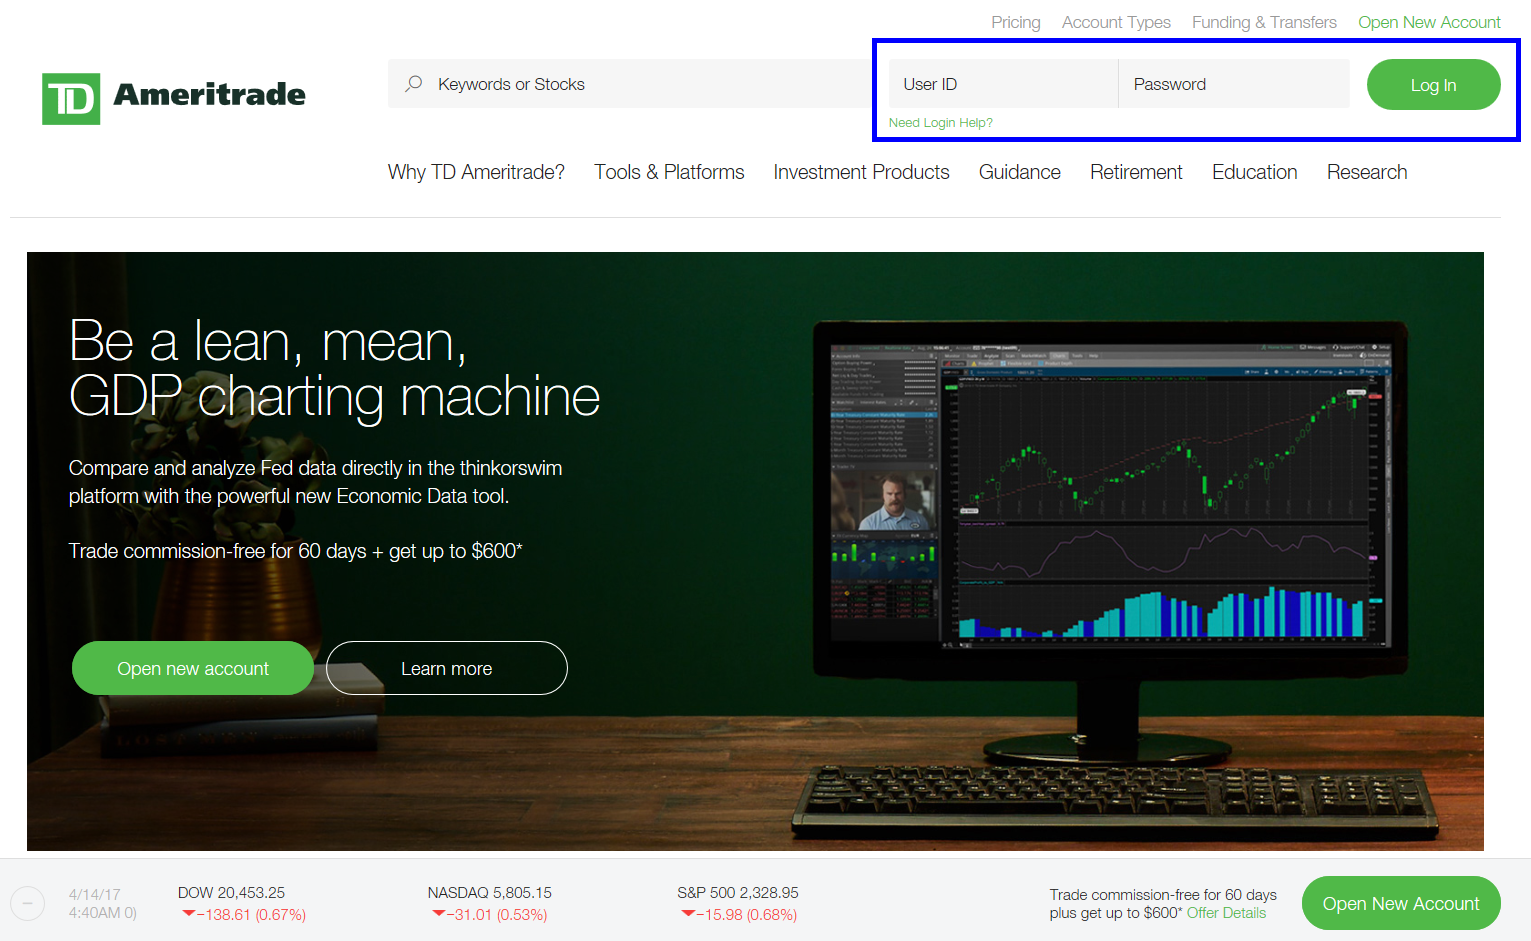This screenshot has width=1531, height=941.
Task: Click the Keywords or Stocks search field
Action: coord(600,84)
